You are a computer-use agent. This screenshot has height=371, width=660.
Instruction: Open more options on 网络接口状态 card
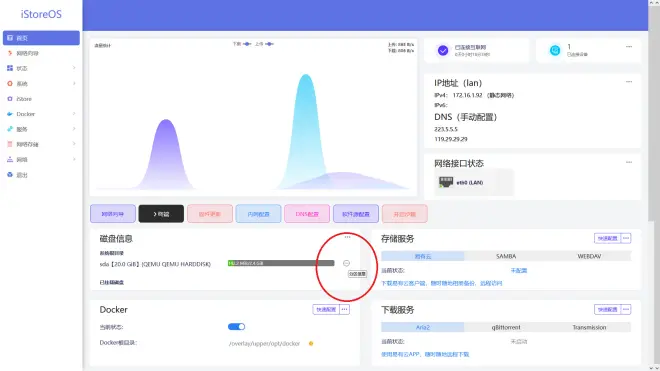[x=629, y=162]
